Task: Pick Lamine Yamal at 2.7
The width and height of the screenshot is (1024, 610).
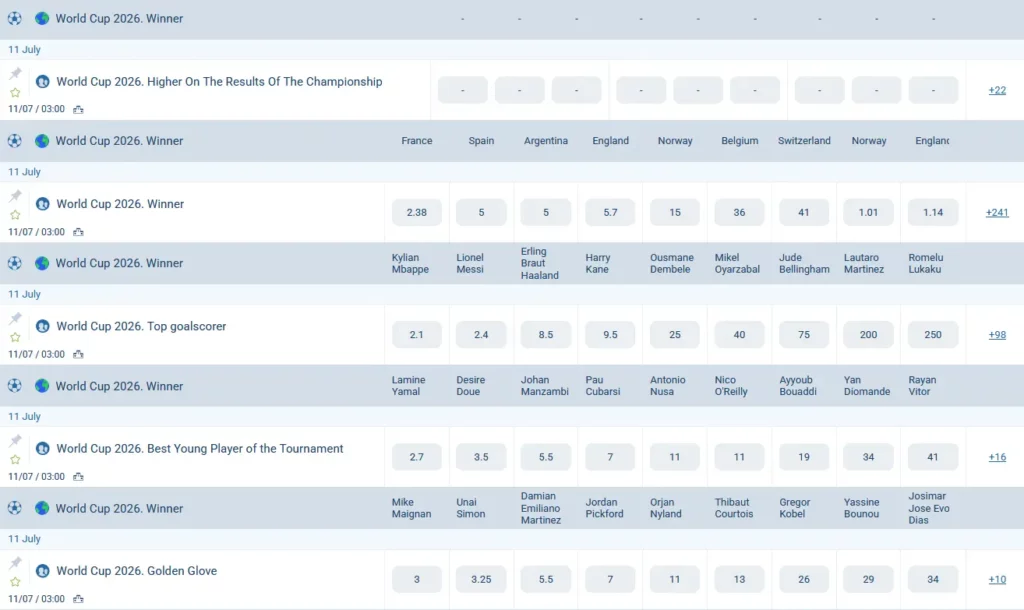Action: [x=417, y=457]
